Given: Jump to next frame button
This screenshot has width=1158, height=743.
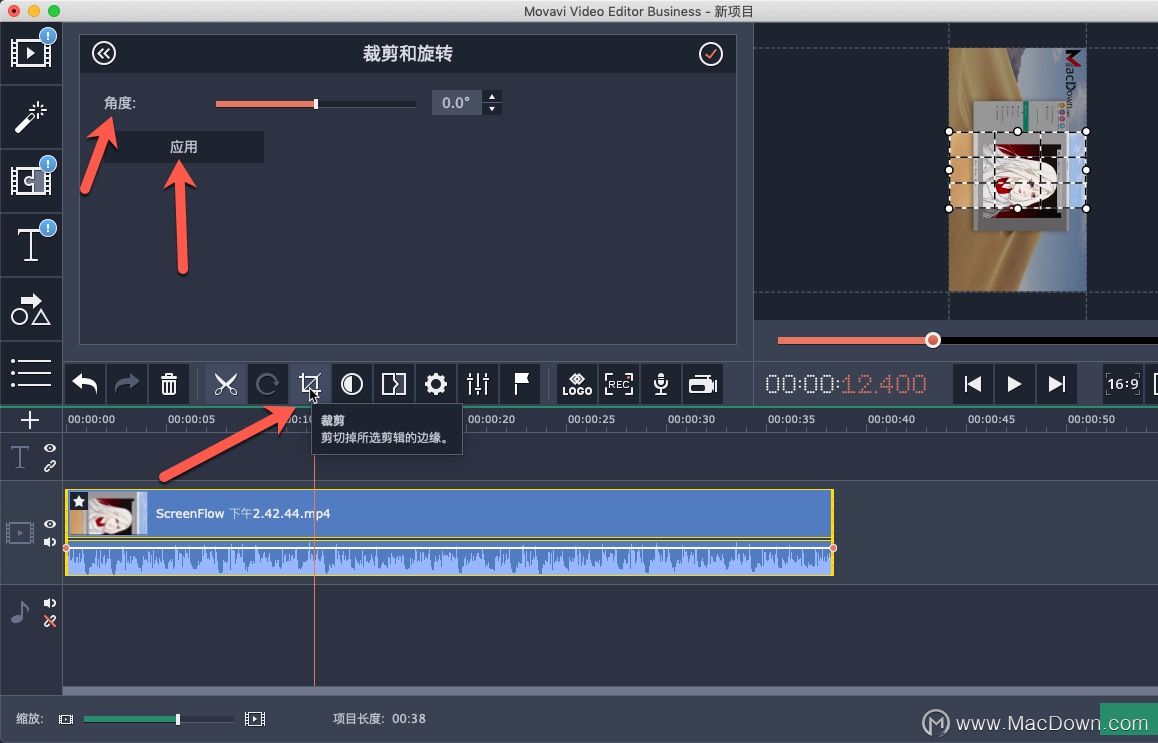Looking at the screenshot, I should click(1057, 384).
